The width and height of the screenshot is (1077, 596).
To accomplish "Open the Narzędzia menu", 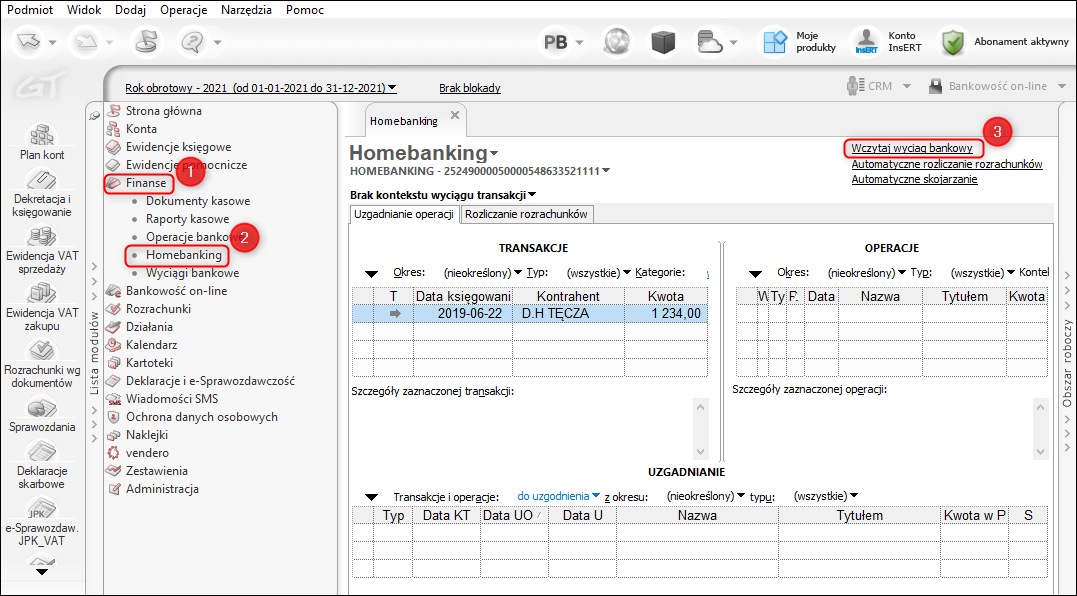I will click(247, 10).
